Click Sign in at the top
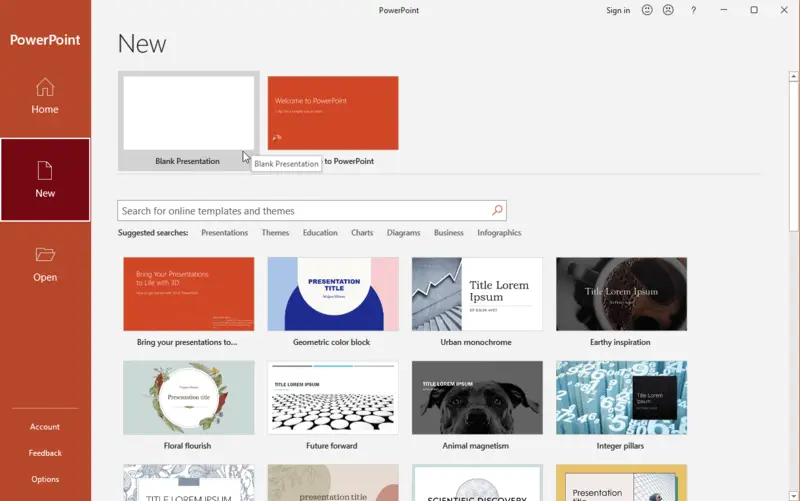Viewport: 800px width, 501px height. coord(618,10)
